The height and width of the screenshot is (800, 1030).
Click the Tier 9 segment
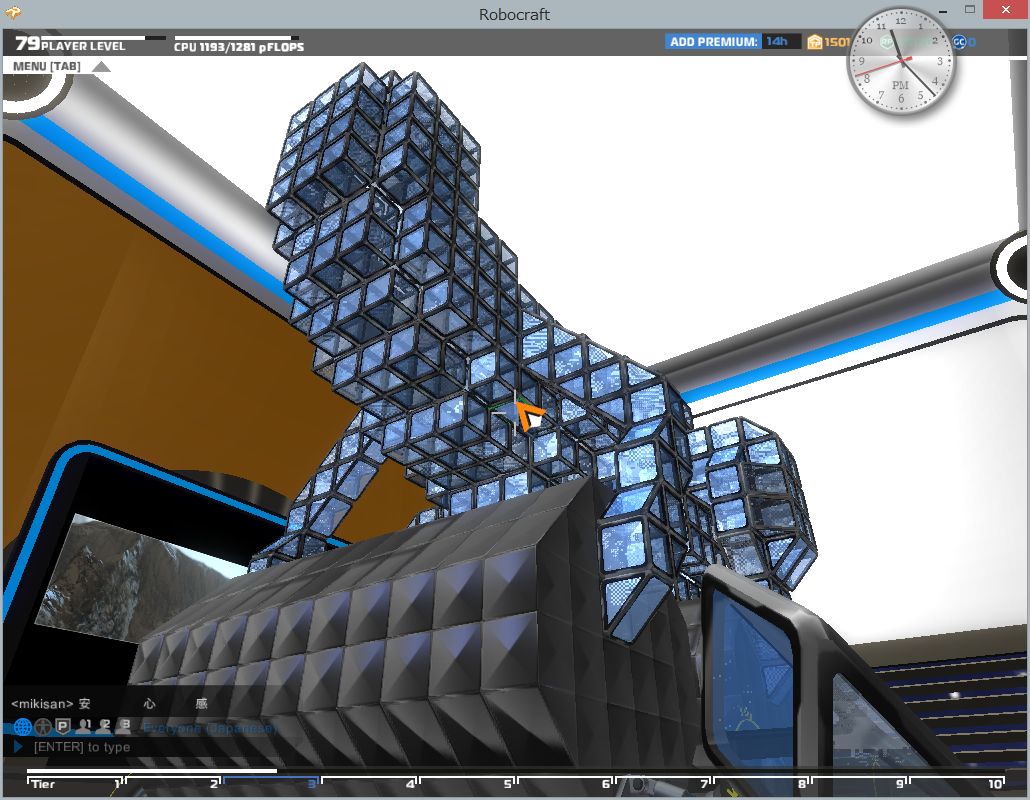tap(860, 783)
